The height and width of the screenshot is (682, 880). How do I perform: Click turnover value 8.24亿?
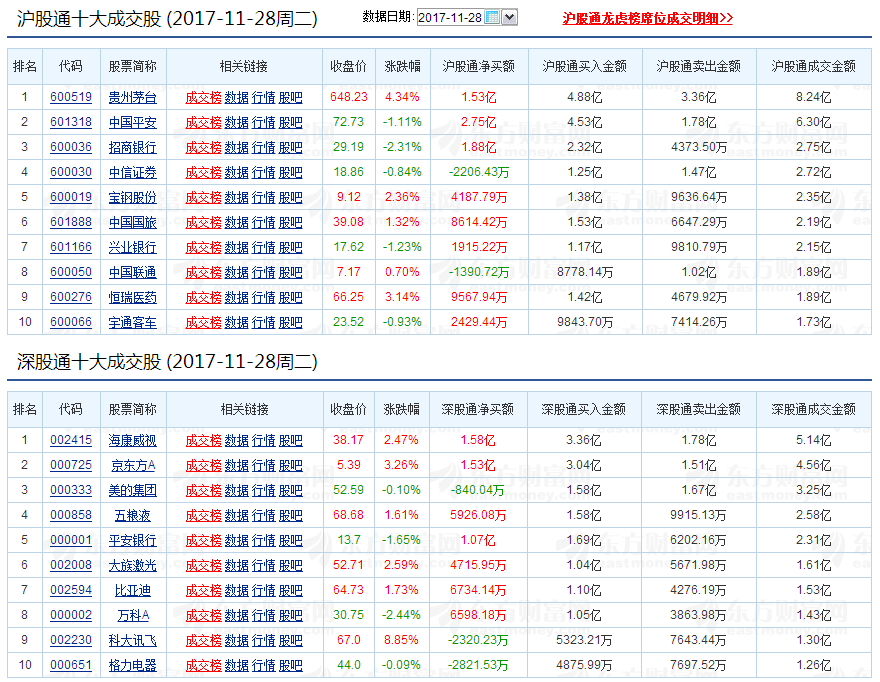(813, 97)
